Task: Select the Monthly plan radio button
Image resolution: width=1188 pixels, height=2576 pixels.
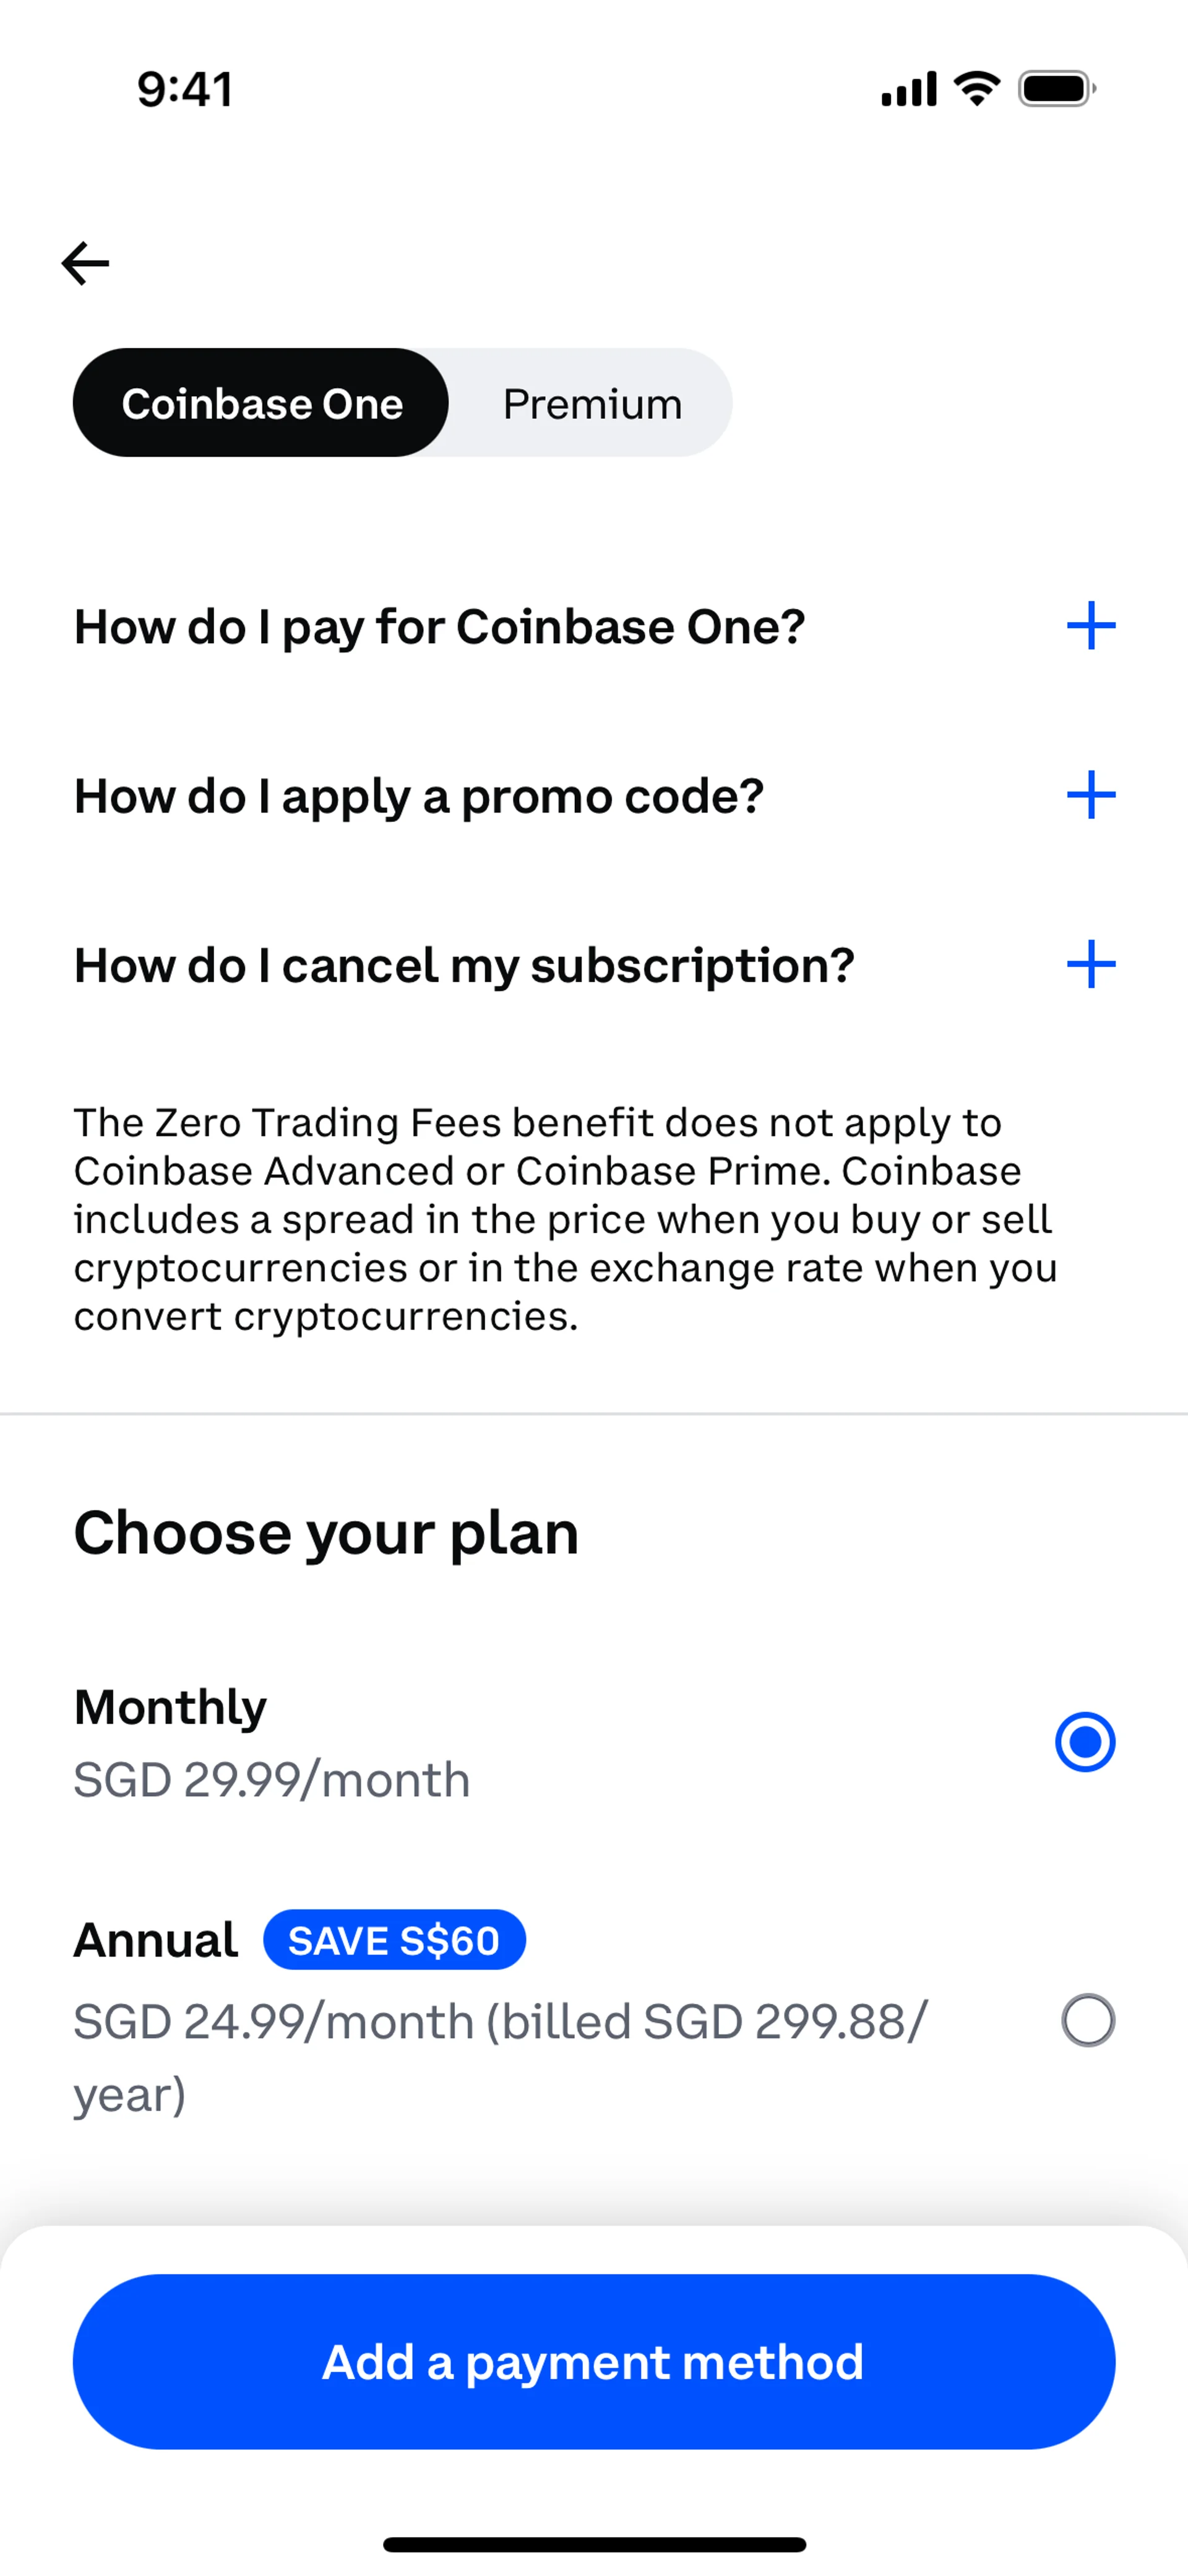Action: tap(1085, 1742)
